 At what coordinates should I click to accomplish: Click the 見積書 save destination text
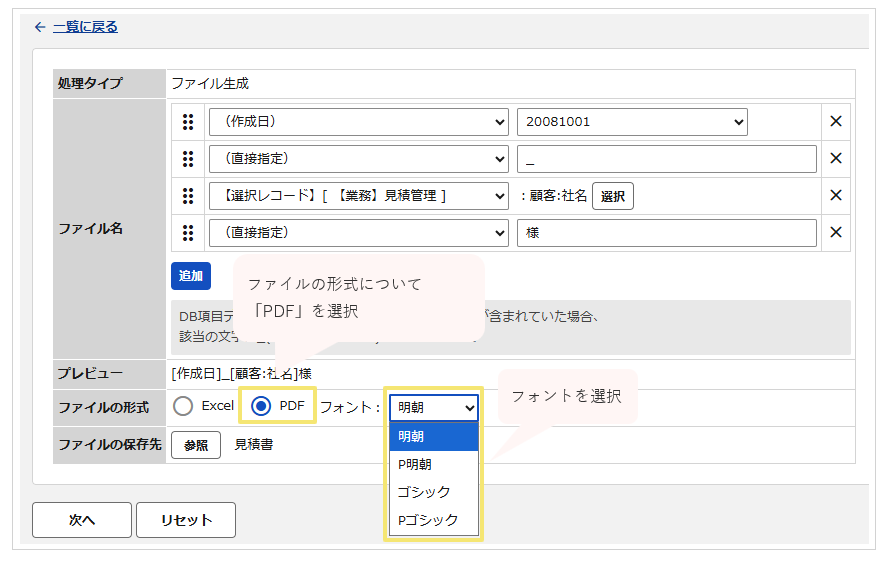point(254,445)
